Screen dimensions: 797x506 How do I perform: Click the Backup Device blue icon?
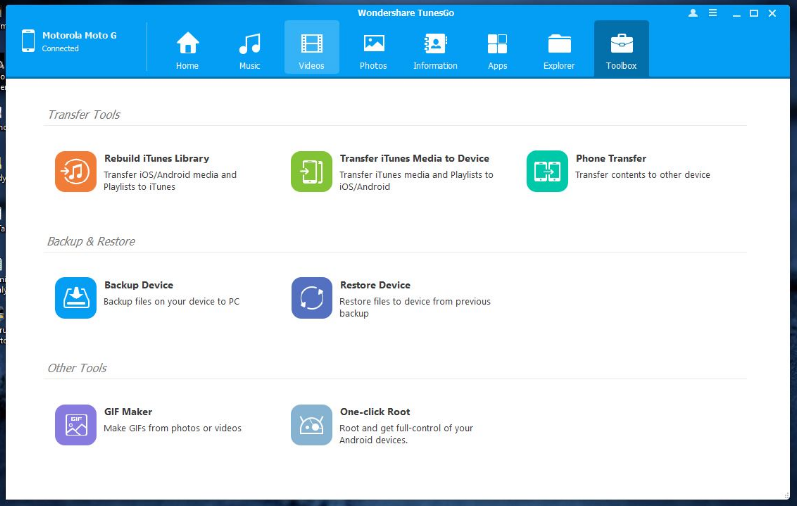point(76,298)
